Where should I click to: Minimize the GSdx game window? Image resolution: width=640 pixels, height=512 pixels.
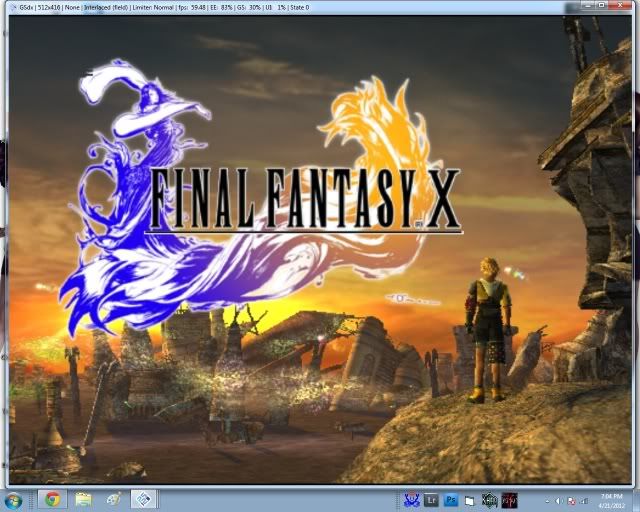586,6
